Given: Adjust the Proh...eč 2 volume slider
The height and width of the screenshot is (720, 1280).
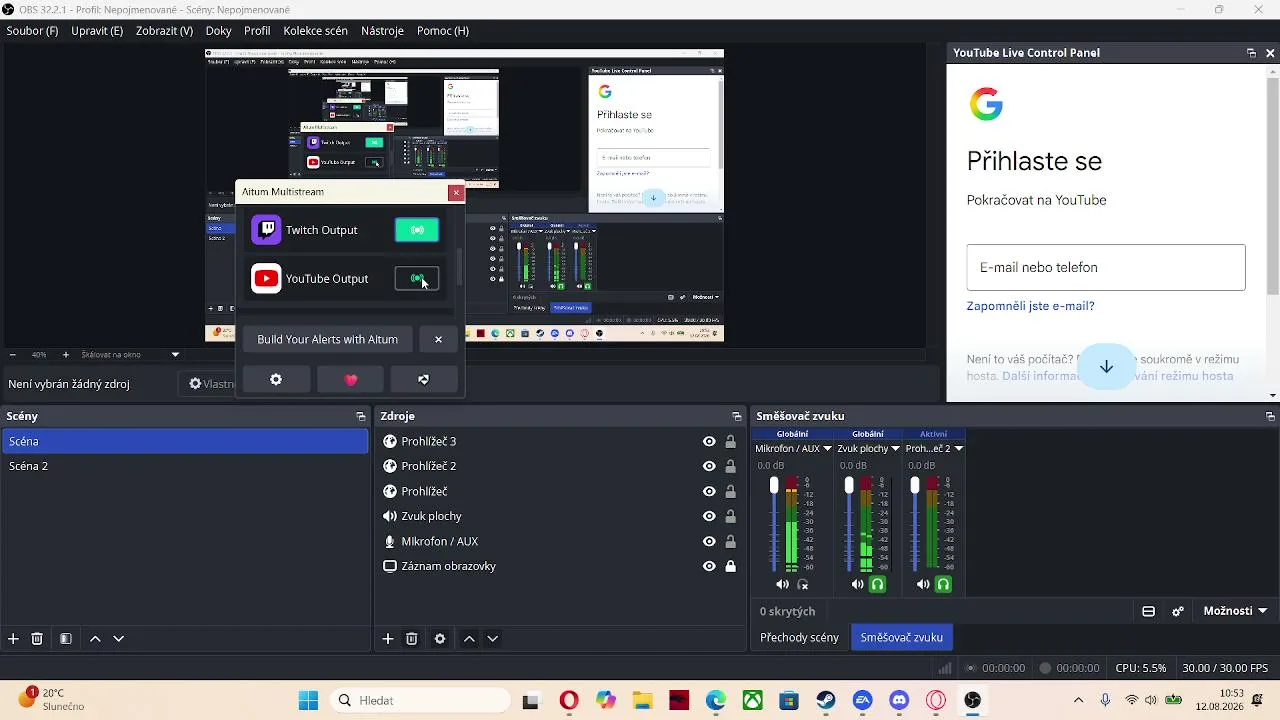Looking at the screenshot, I should (x=915, y=485).
